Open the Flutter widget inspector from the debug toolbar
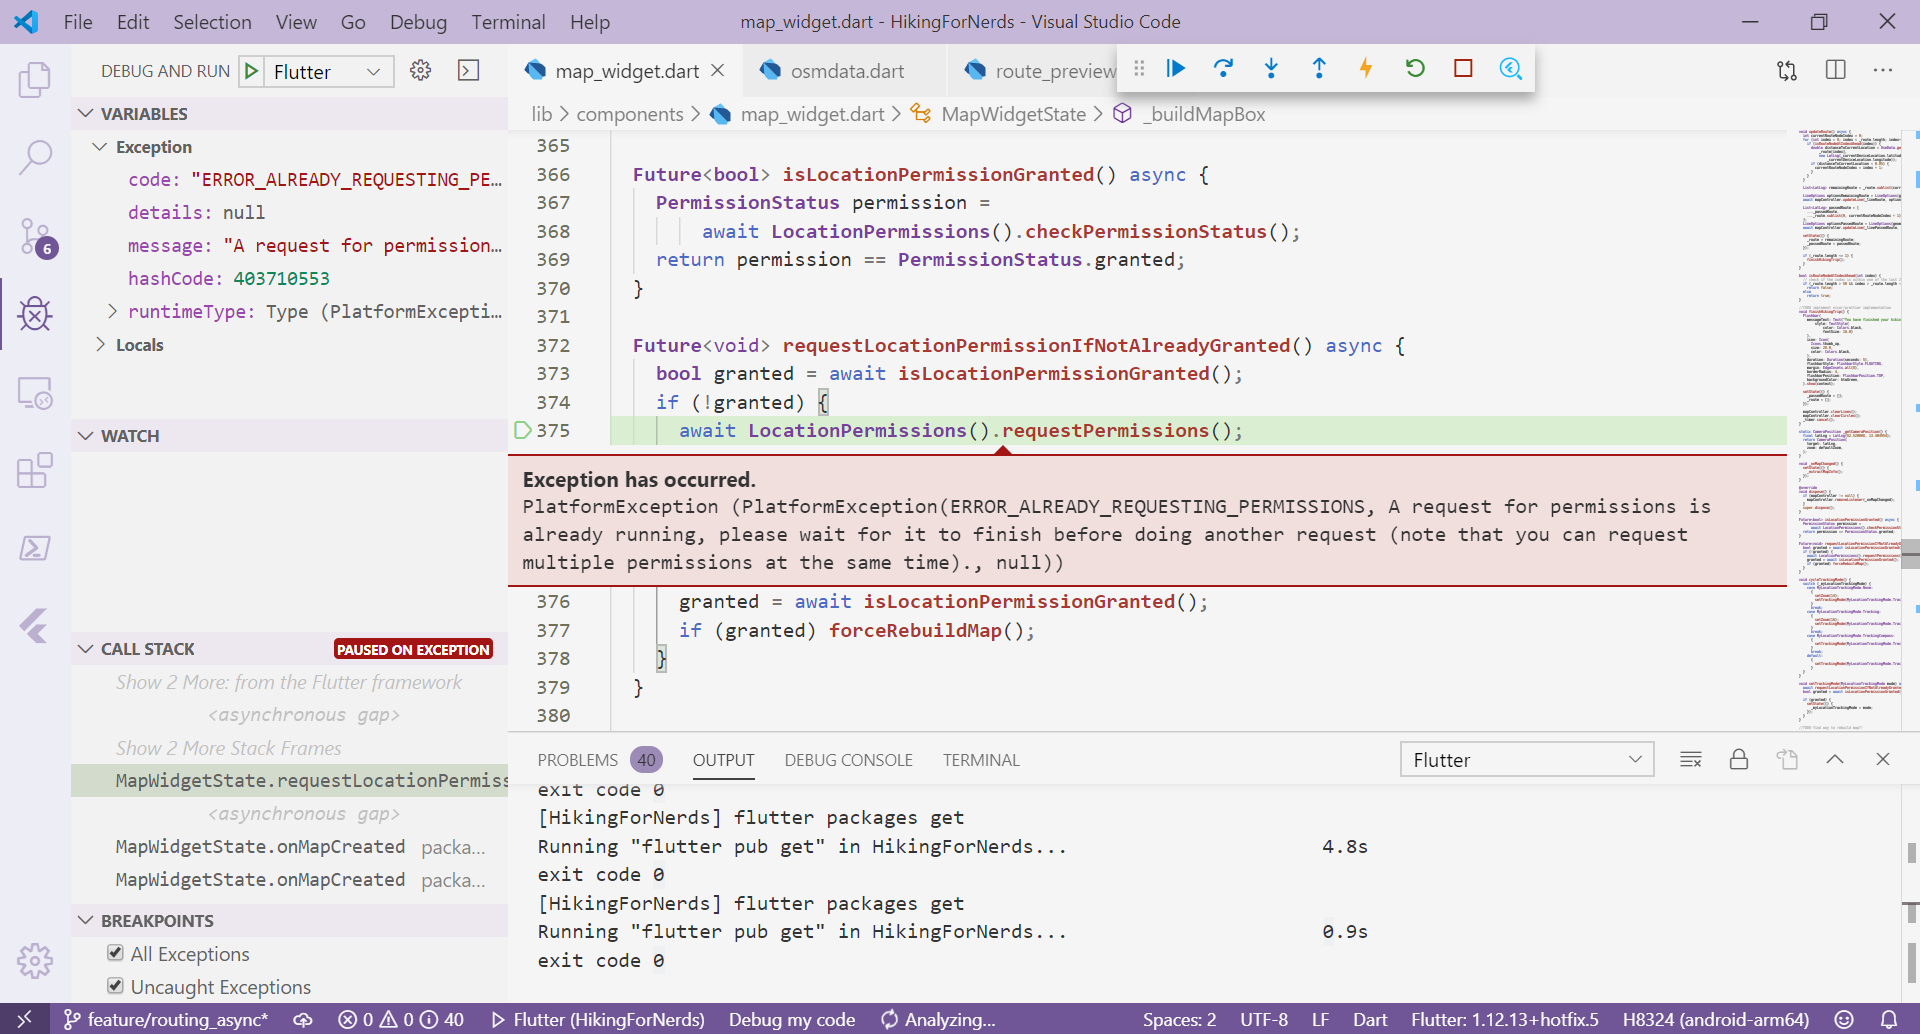This screenshot has height=1034, width=1920. (x=1511, y=68)
